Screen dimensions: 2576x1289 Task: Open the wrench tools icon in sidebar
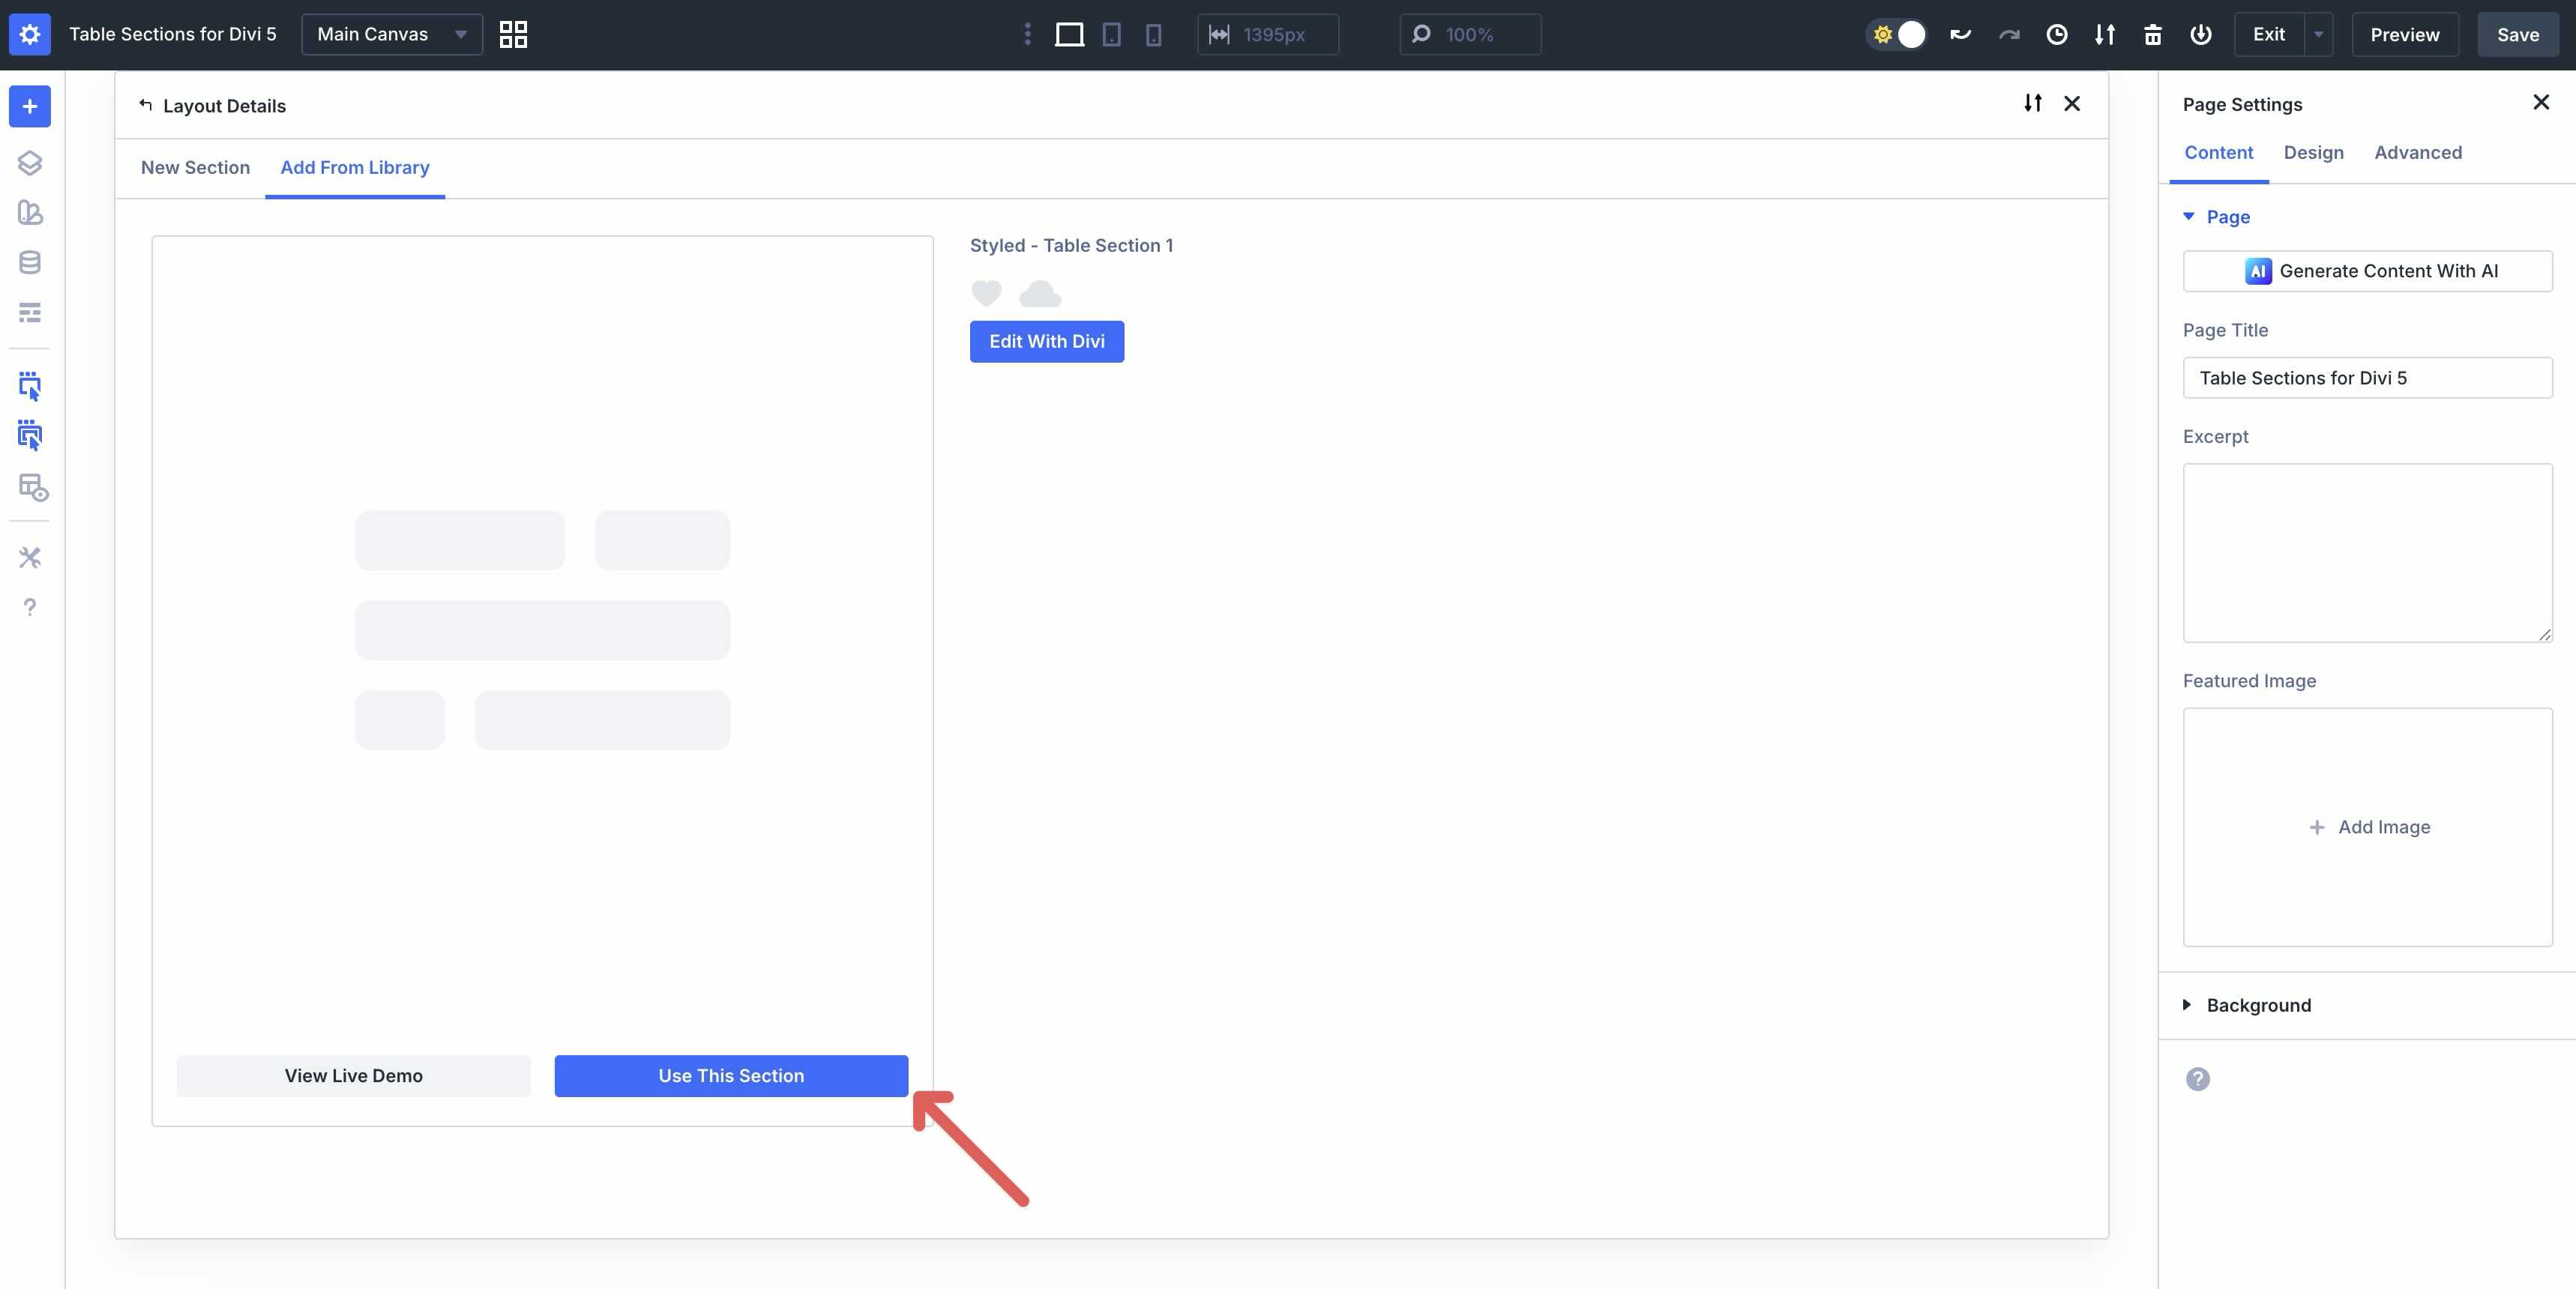point(30,558)
